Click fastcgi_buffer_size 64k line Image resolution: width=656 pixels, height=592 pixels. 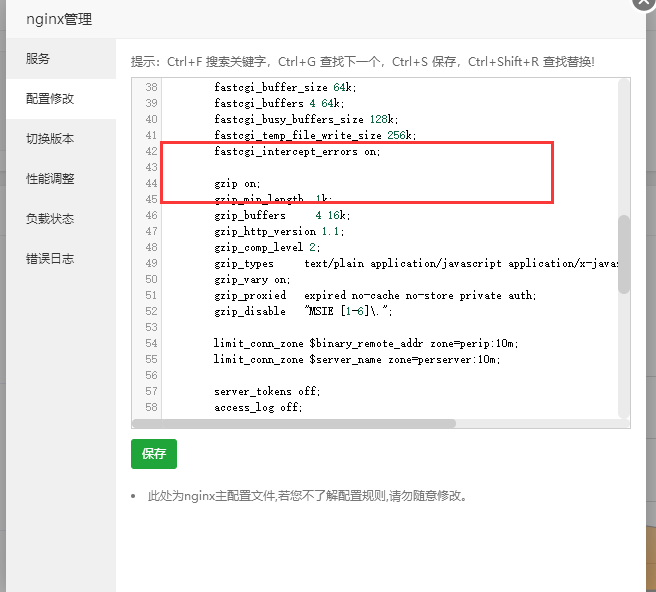tap(285, 87)
